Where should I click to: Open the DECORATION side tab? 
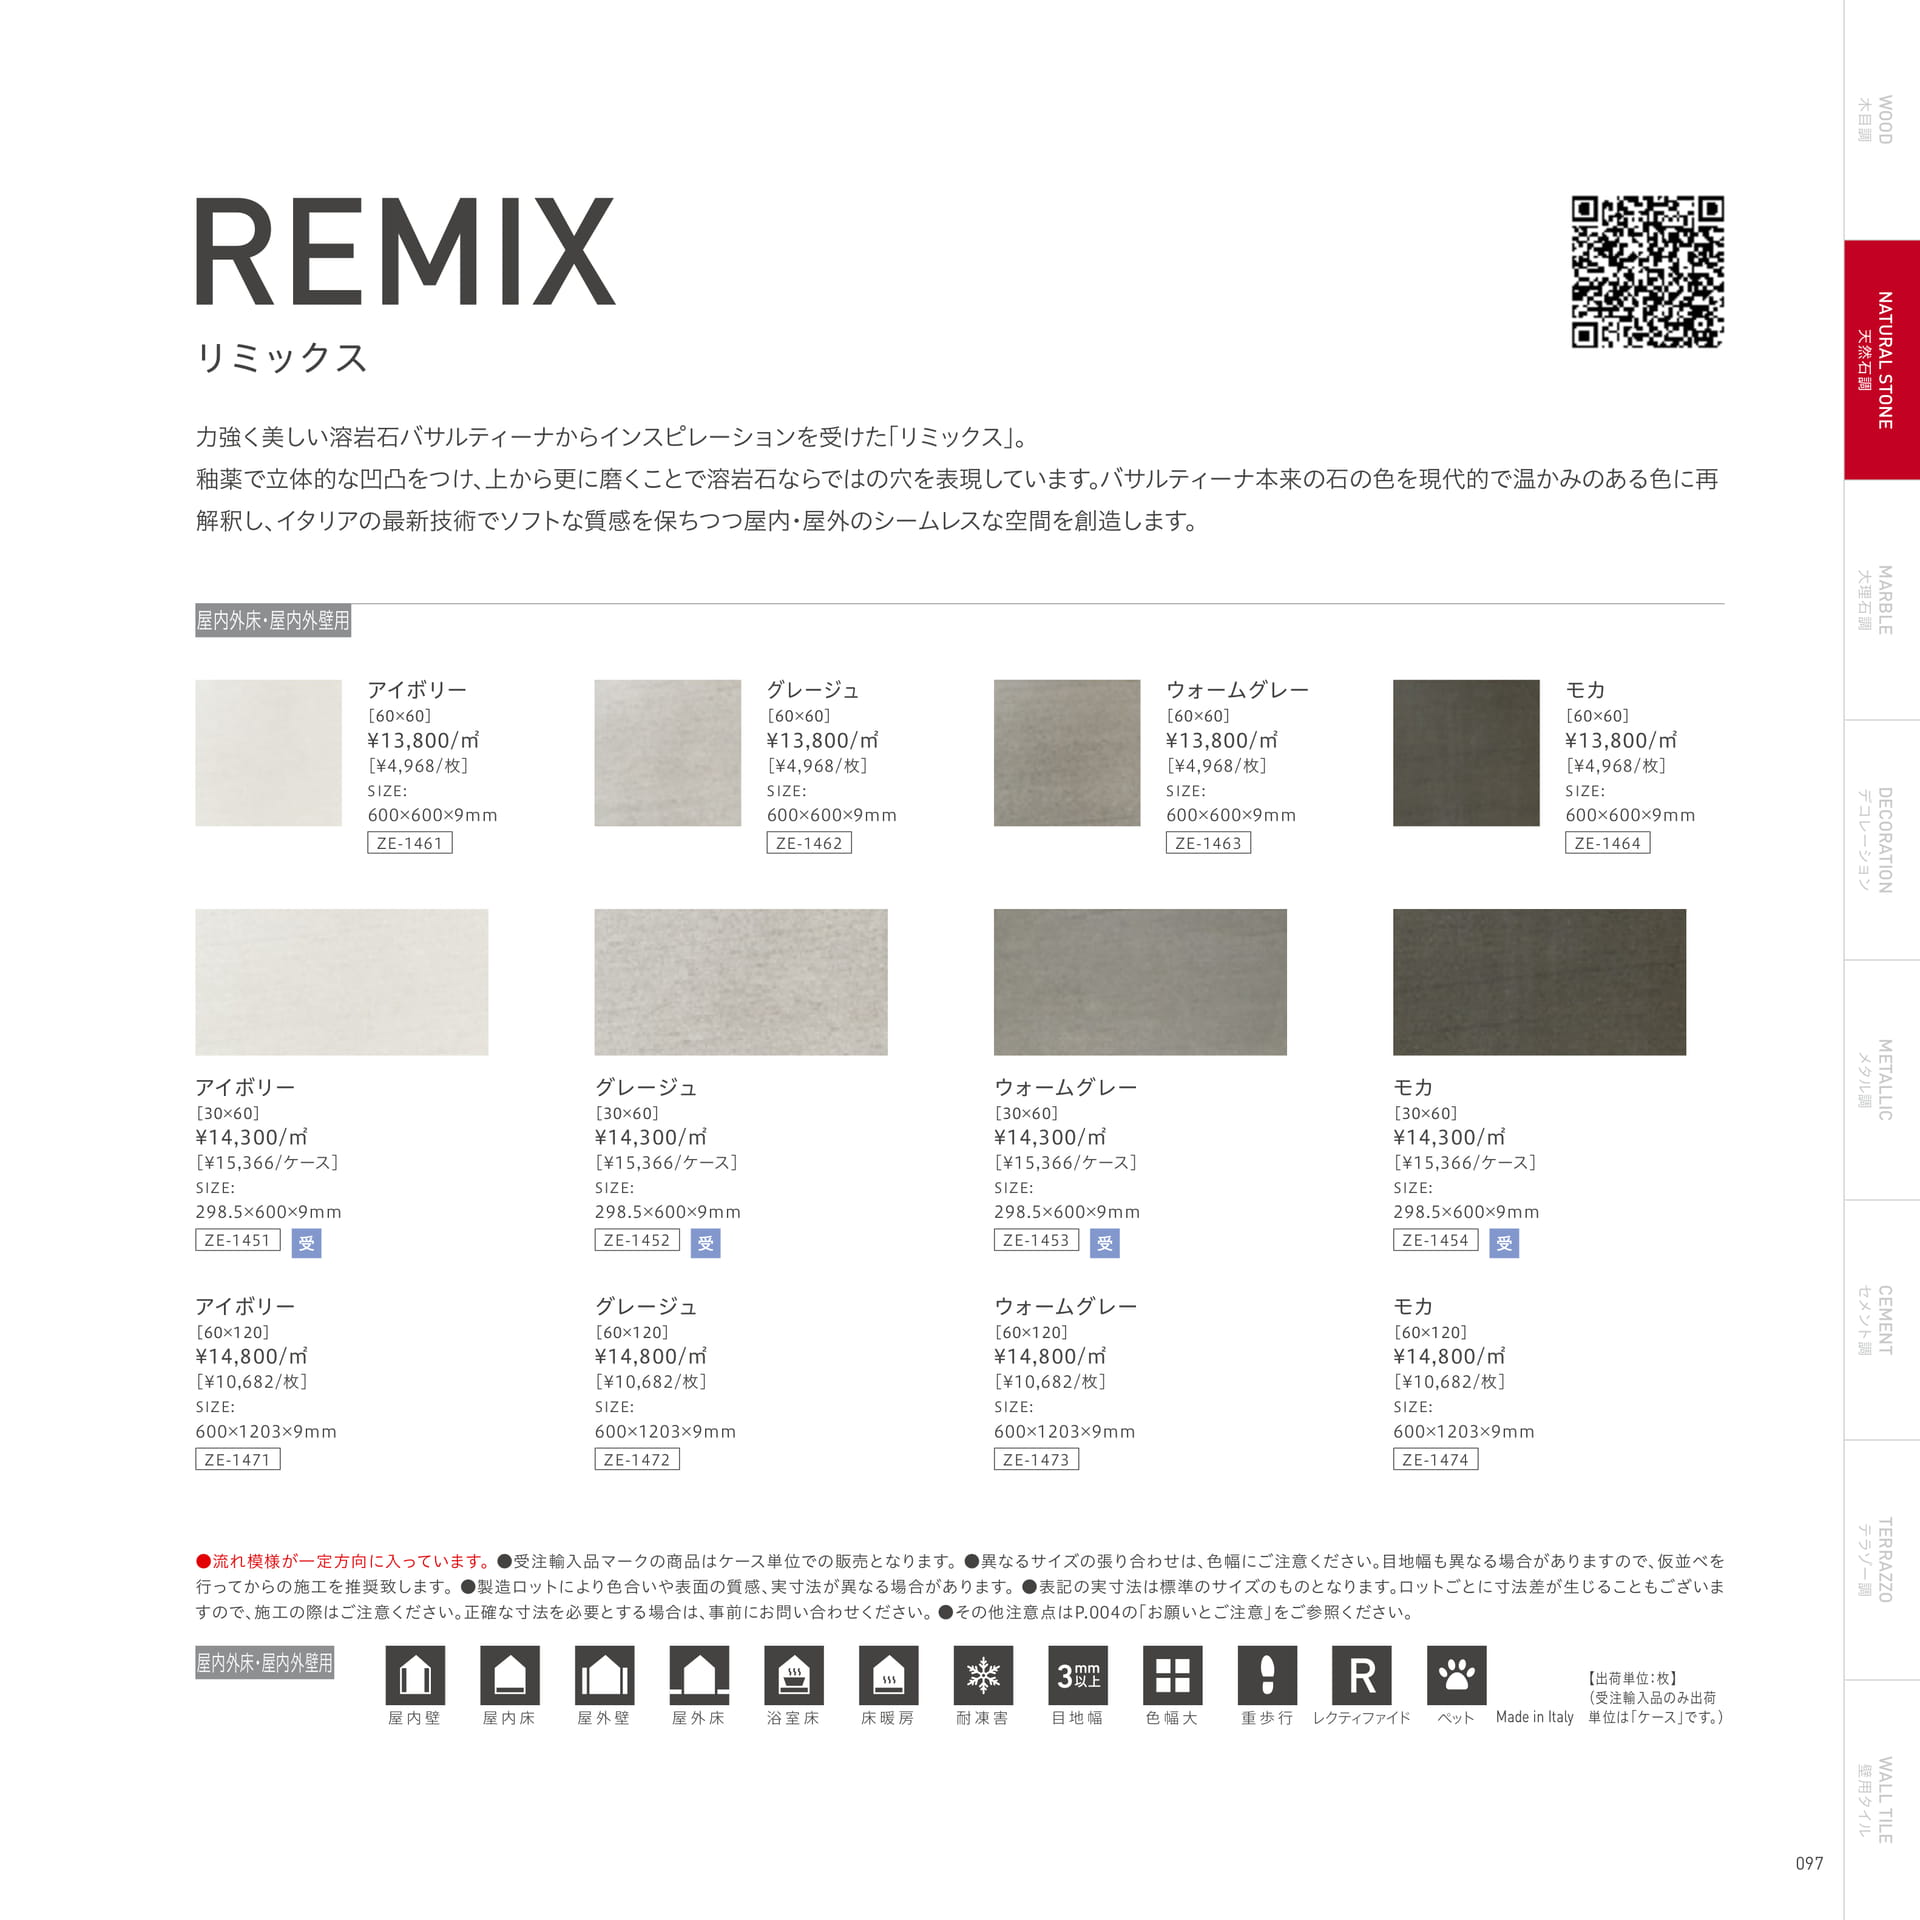point(1882,840)
